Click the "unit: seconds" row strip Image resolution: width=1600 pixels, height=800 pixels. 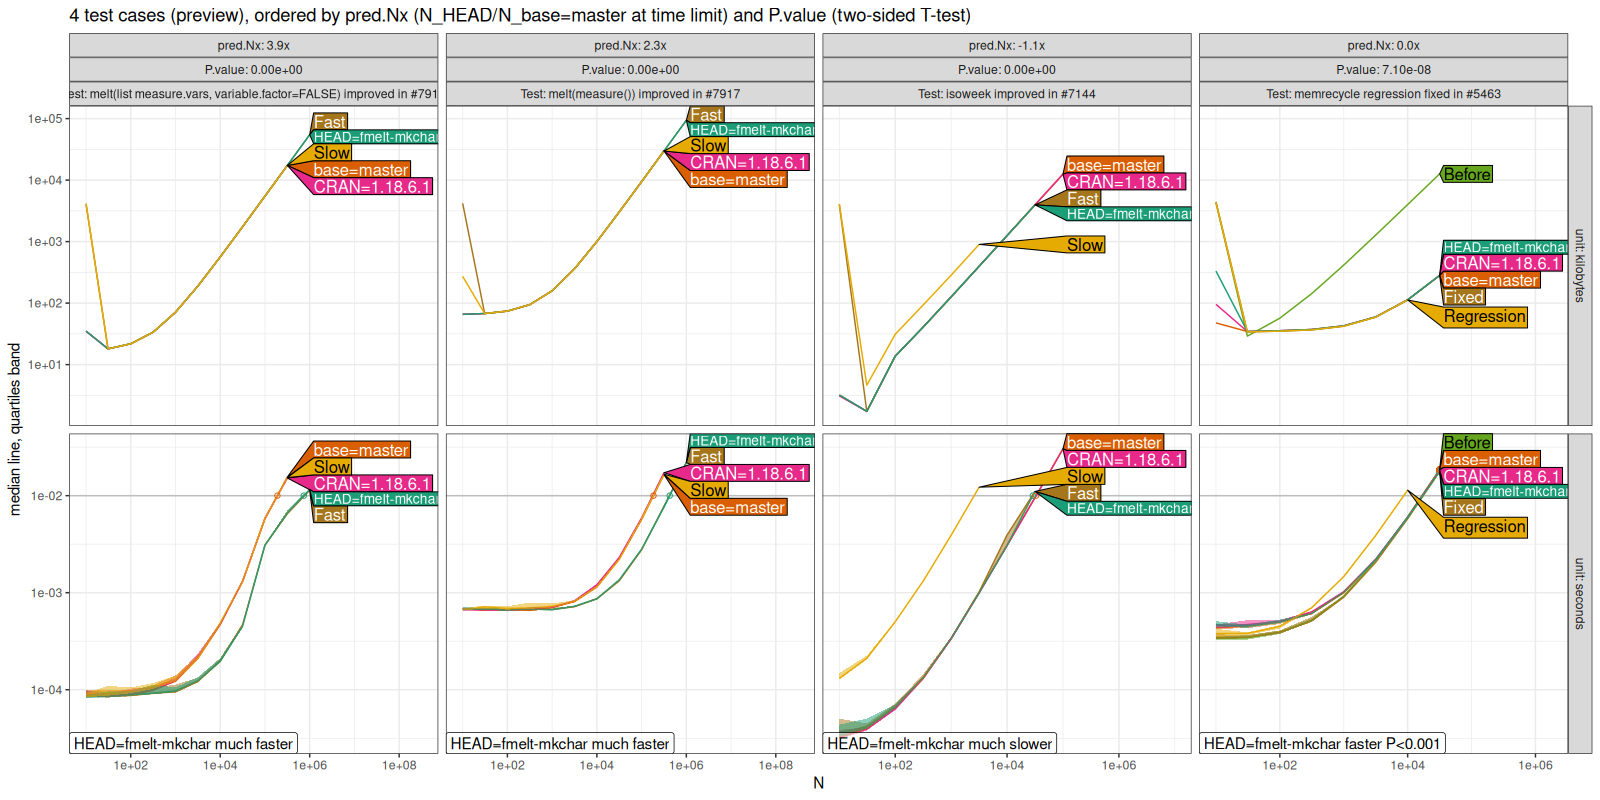(1580, 593)
